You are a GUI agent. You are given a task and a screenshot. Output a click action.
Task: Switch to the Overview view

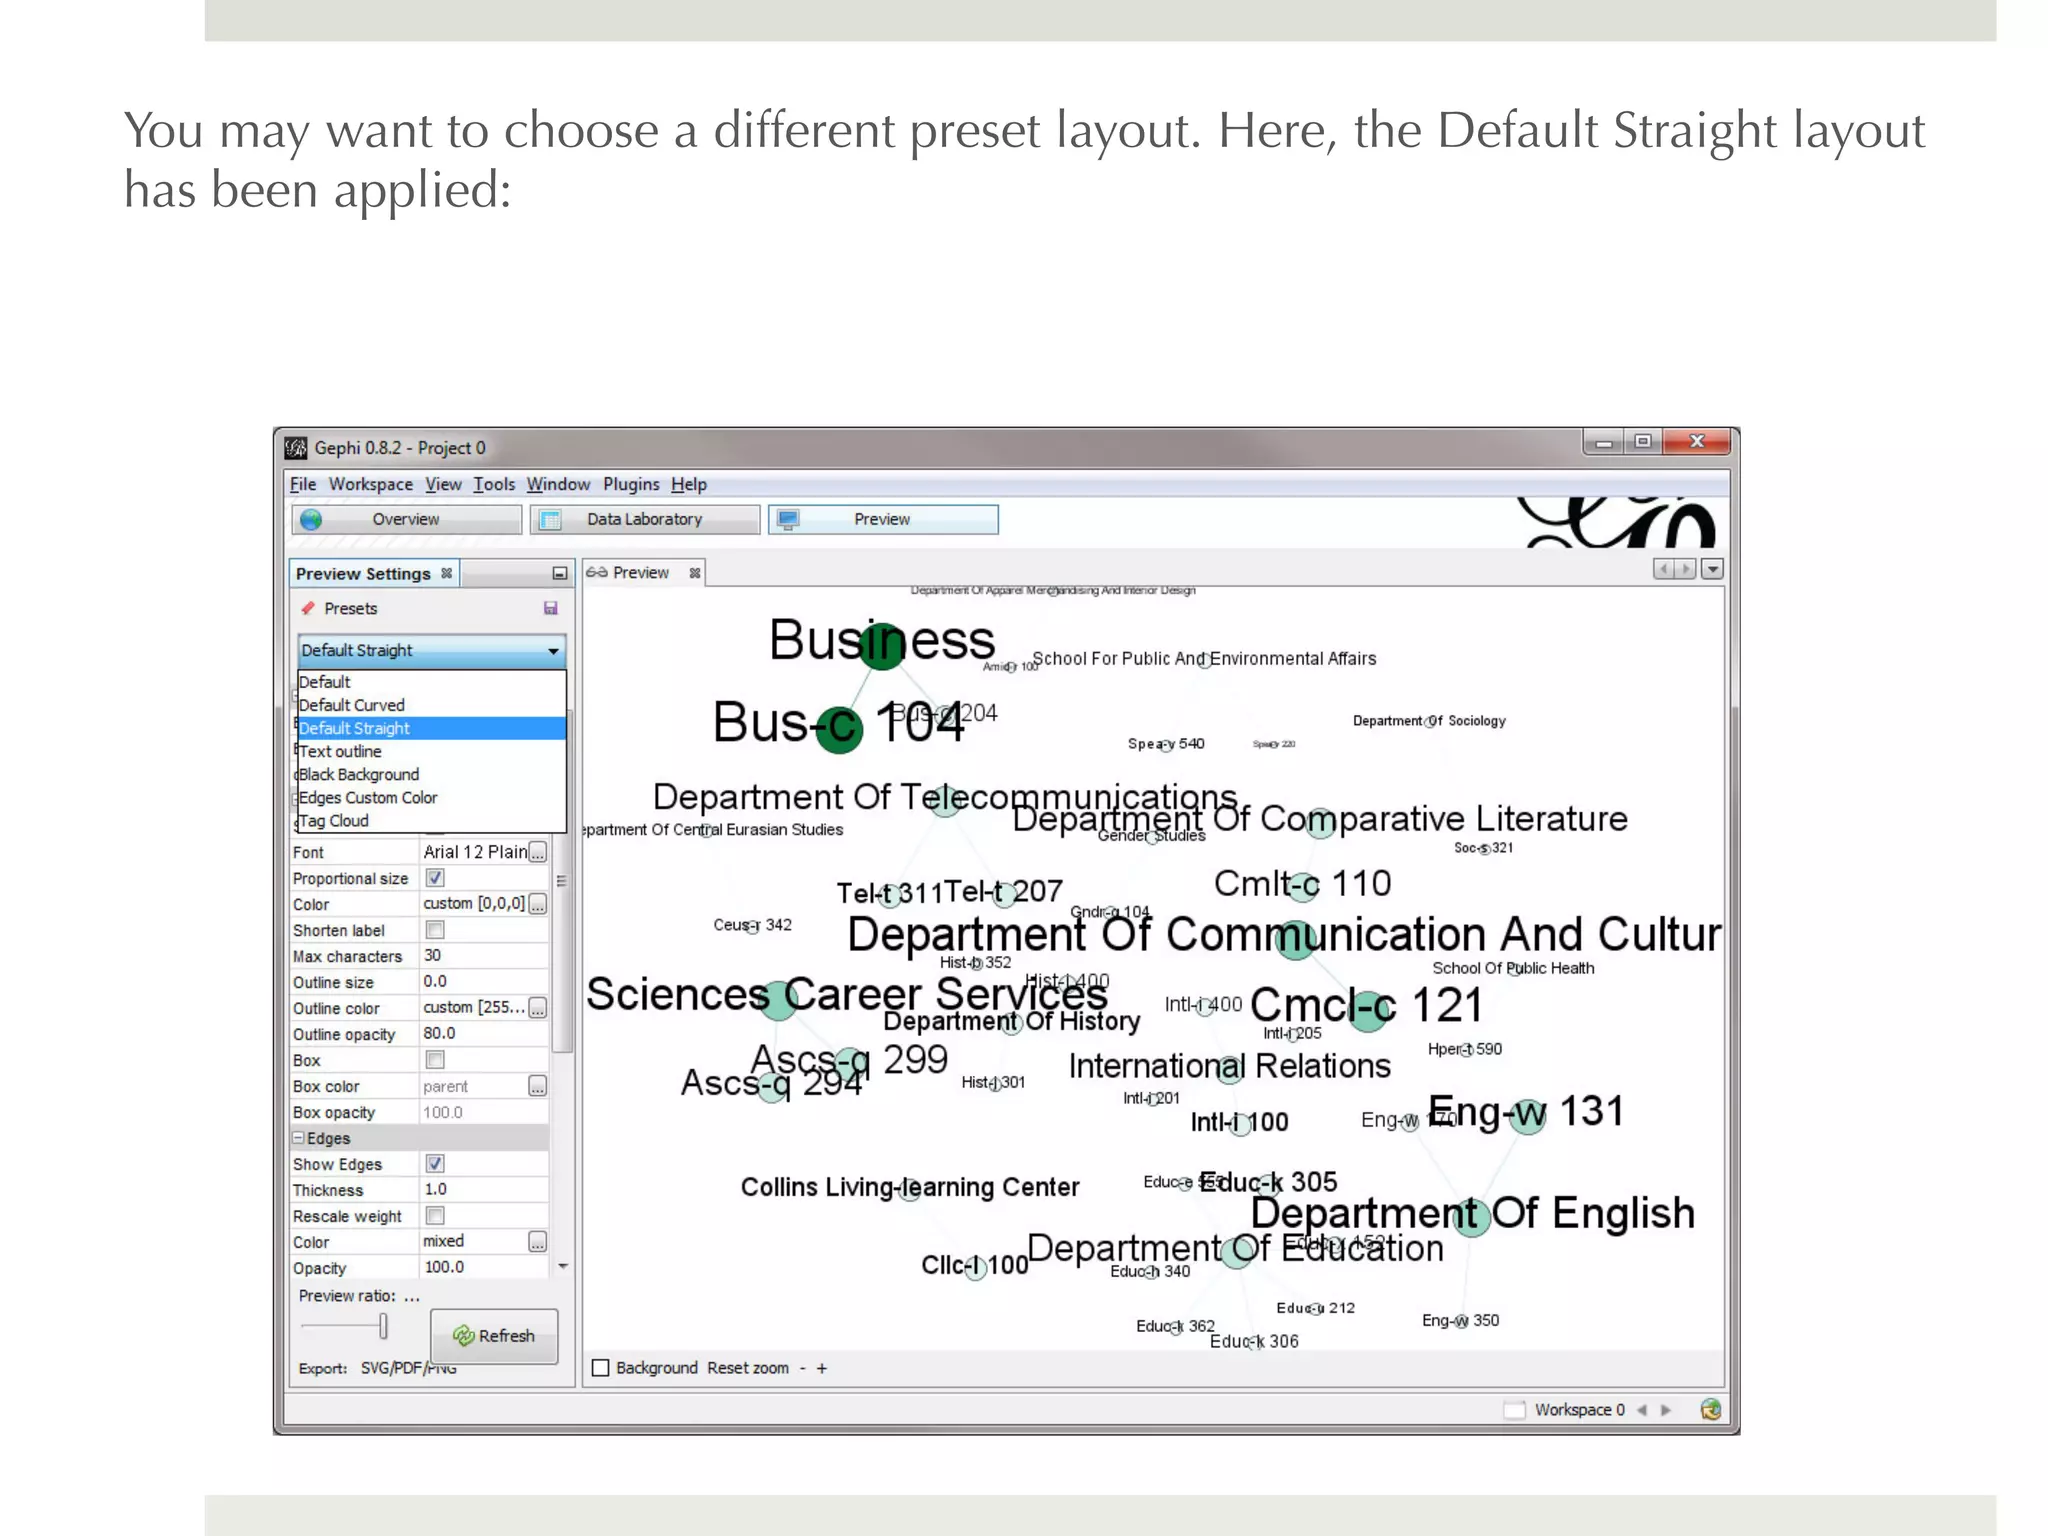point(407,519)
